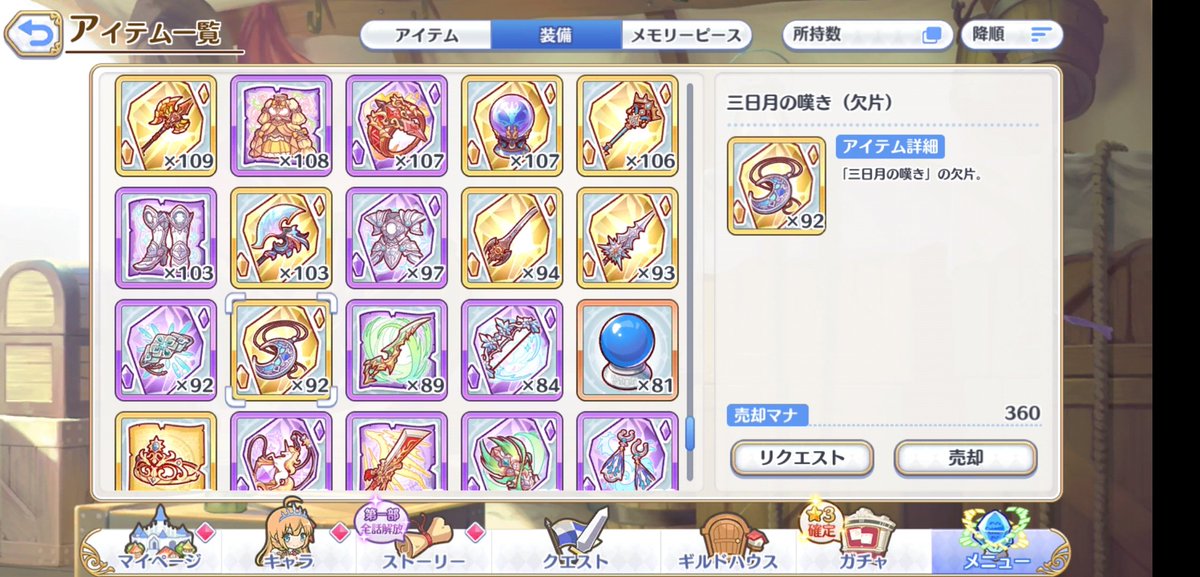Switch to the メモリーピース tab

(x=686, y=35)
